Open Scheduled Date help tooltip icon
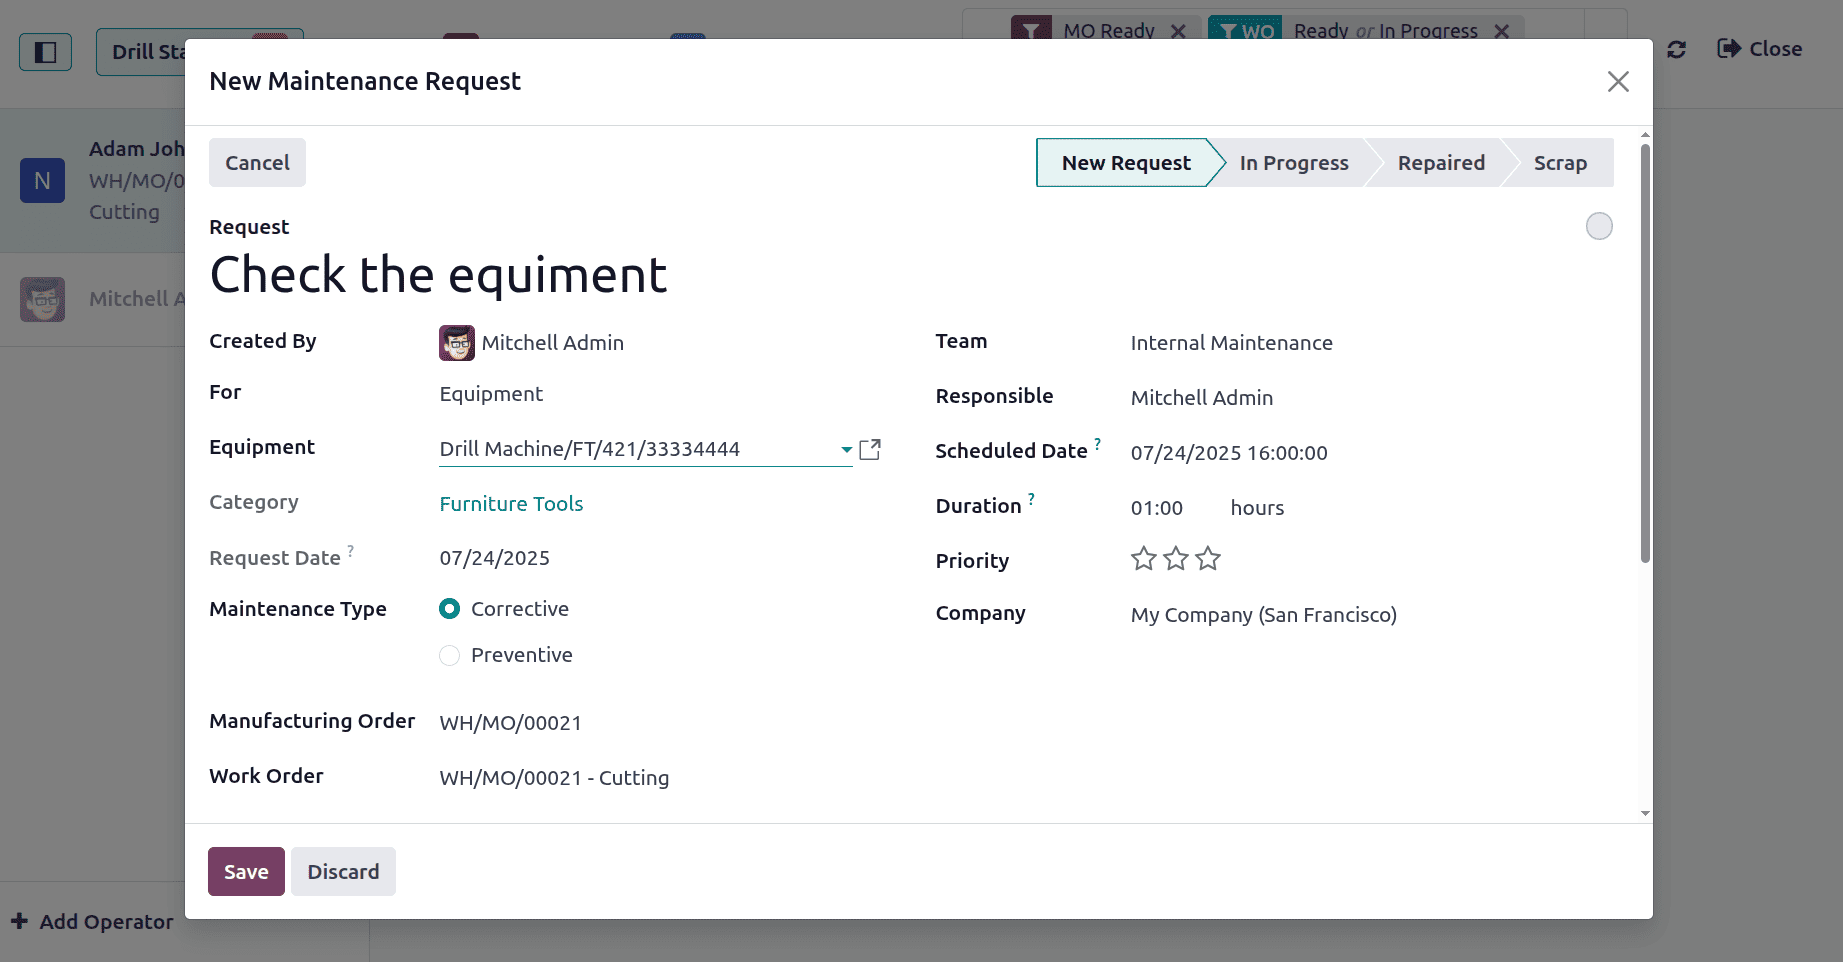The height and width of the screenshot is (962, 1843). point(1097,443)
